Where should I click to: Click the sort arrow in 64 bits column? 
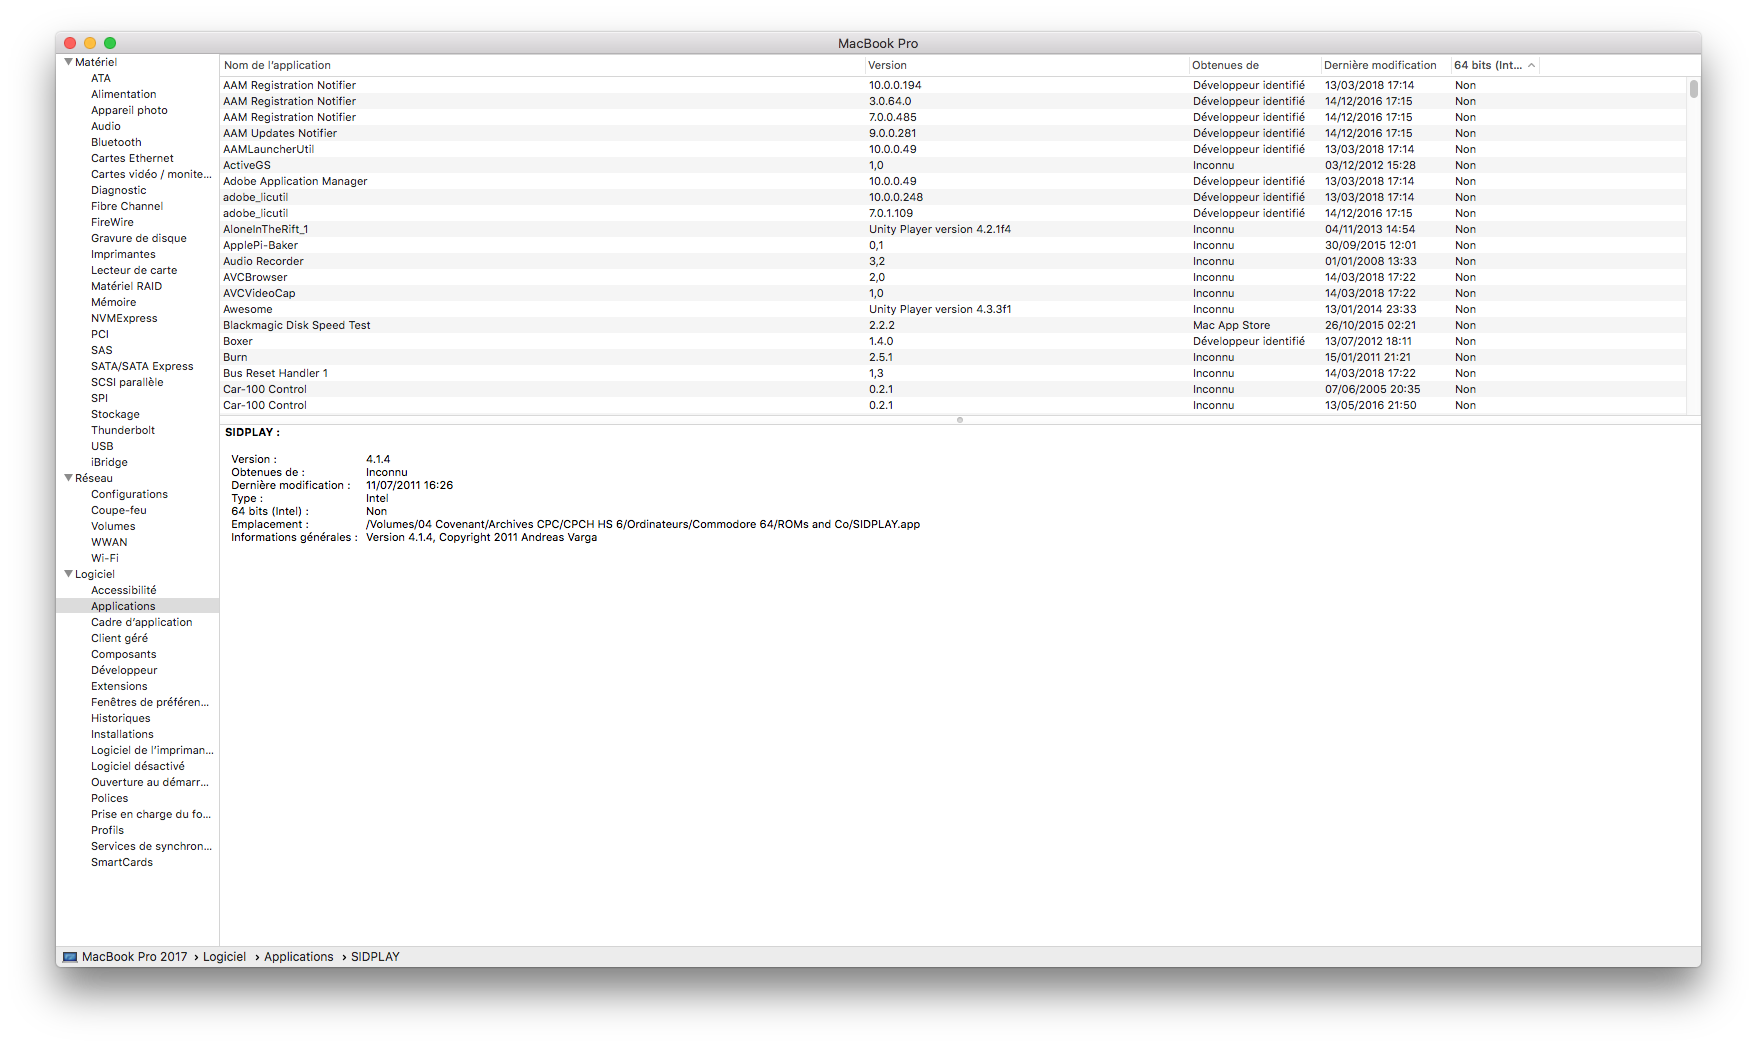pyautogui.click(x=1531, y=66)
